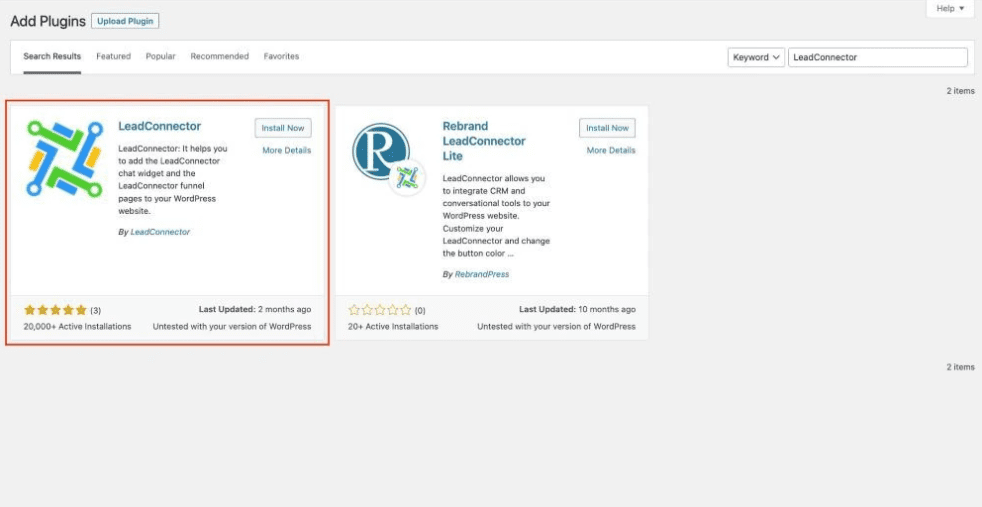Click the '2 items' count below results
This screenshot has width=982, height=507.
[960, 367]
